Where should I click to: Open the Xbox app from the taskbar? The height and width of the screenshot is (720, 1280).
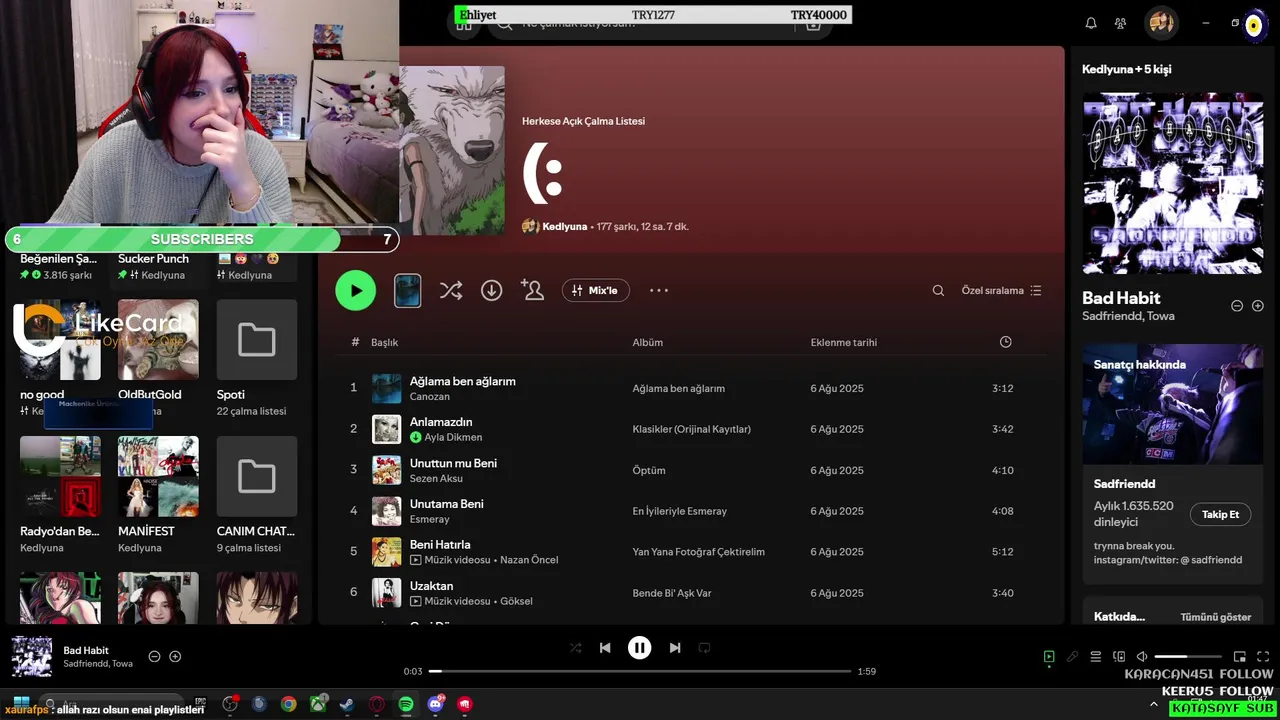pos(318,704)
